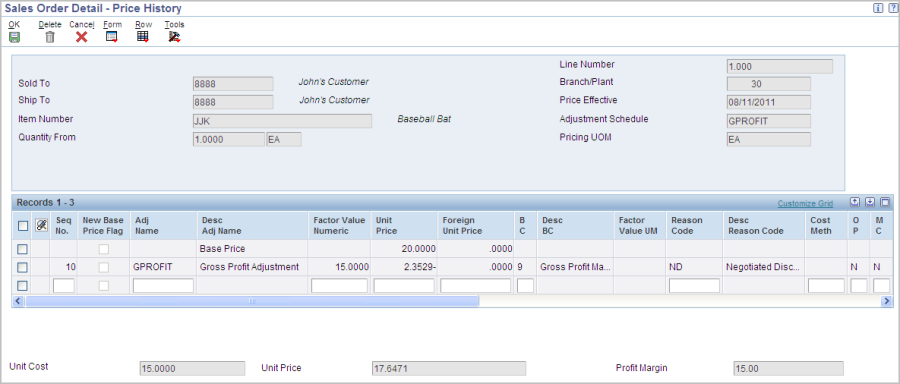
Task: Click the empty Adj Name input cell
Action: (x=164, y=285)
